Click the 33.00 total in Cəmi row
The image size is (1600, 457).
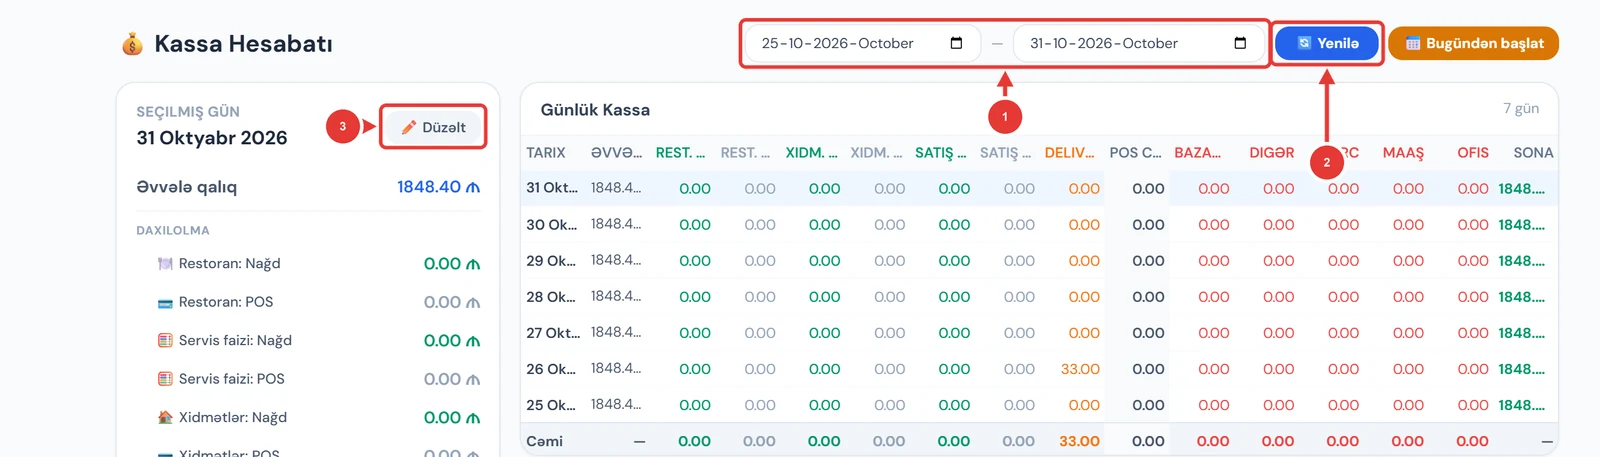pyautogui.click(x=1079, y=441)
